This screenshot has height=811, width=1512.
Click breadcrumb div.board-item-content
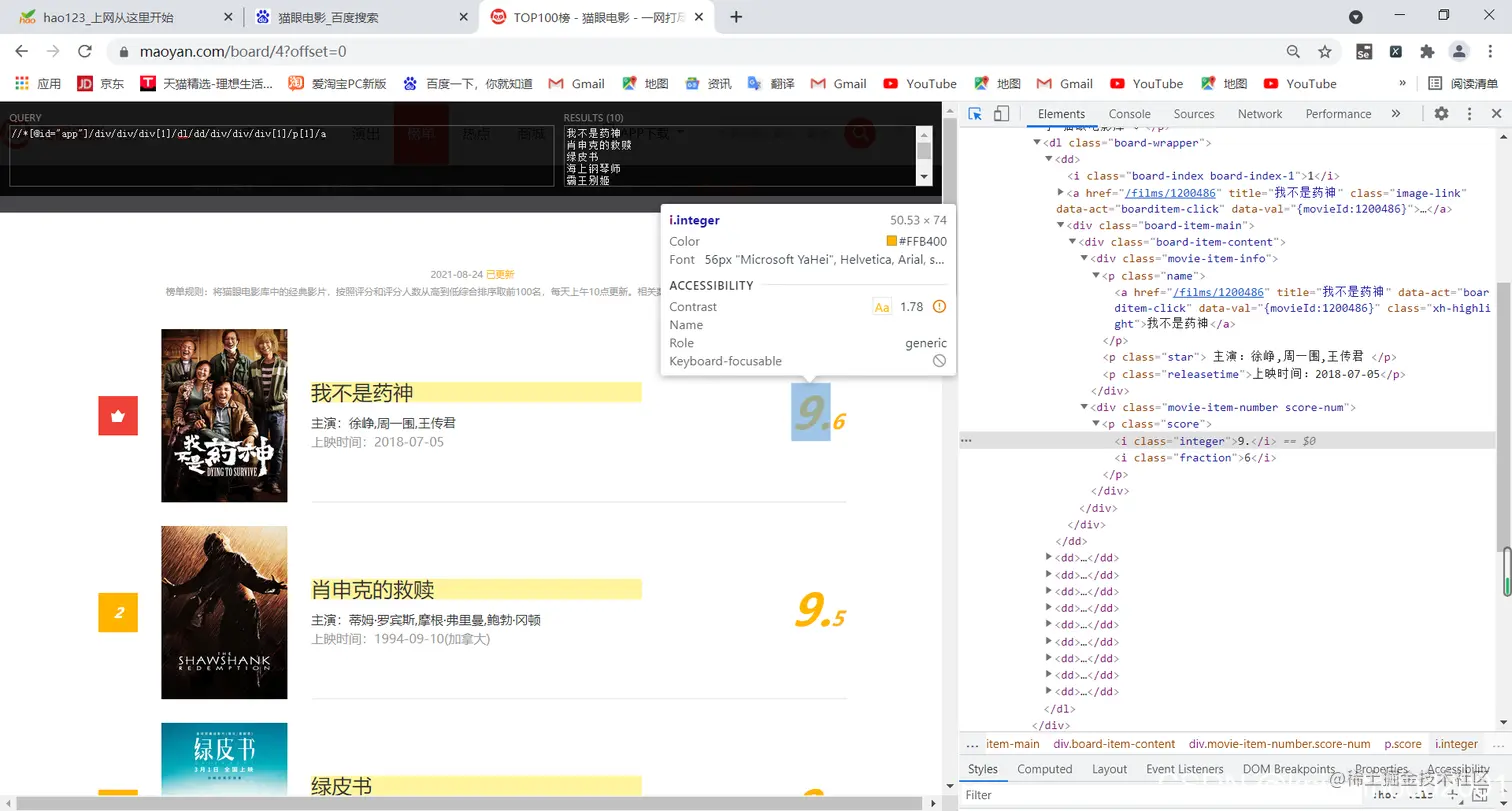1114,744
